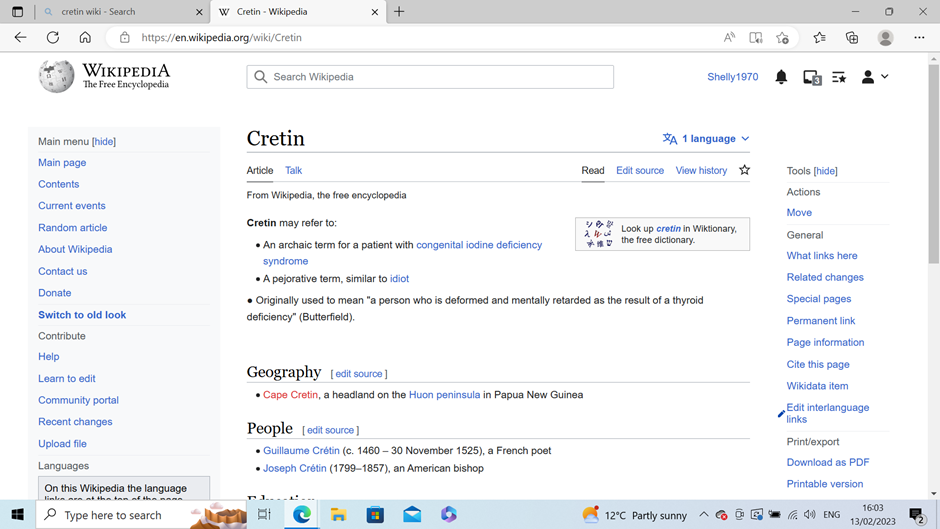Open browser settings ellipsis menu
This screenshot has height=529, width=940.
pyautogui.click(x=919, y=38)
